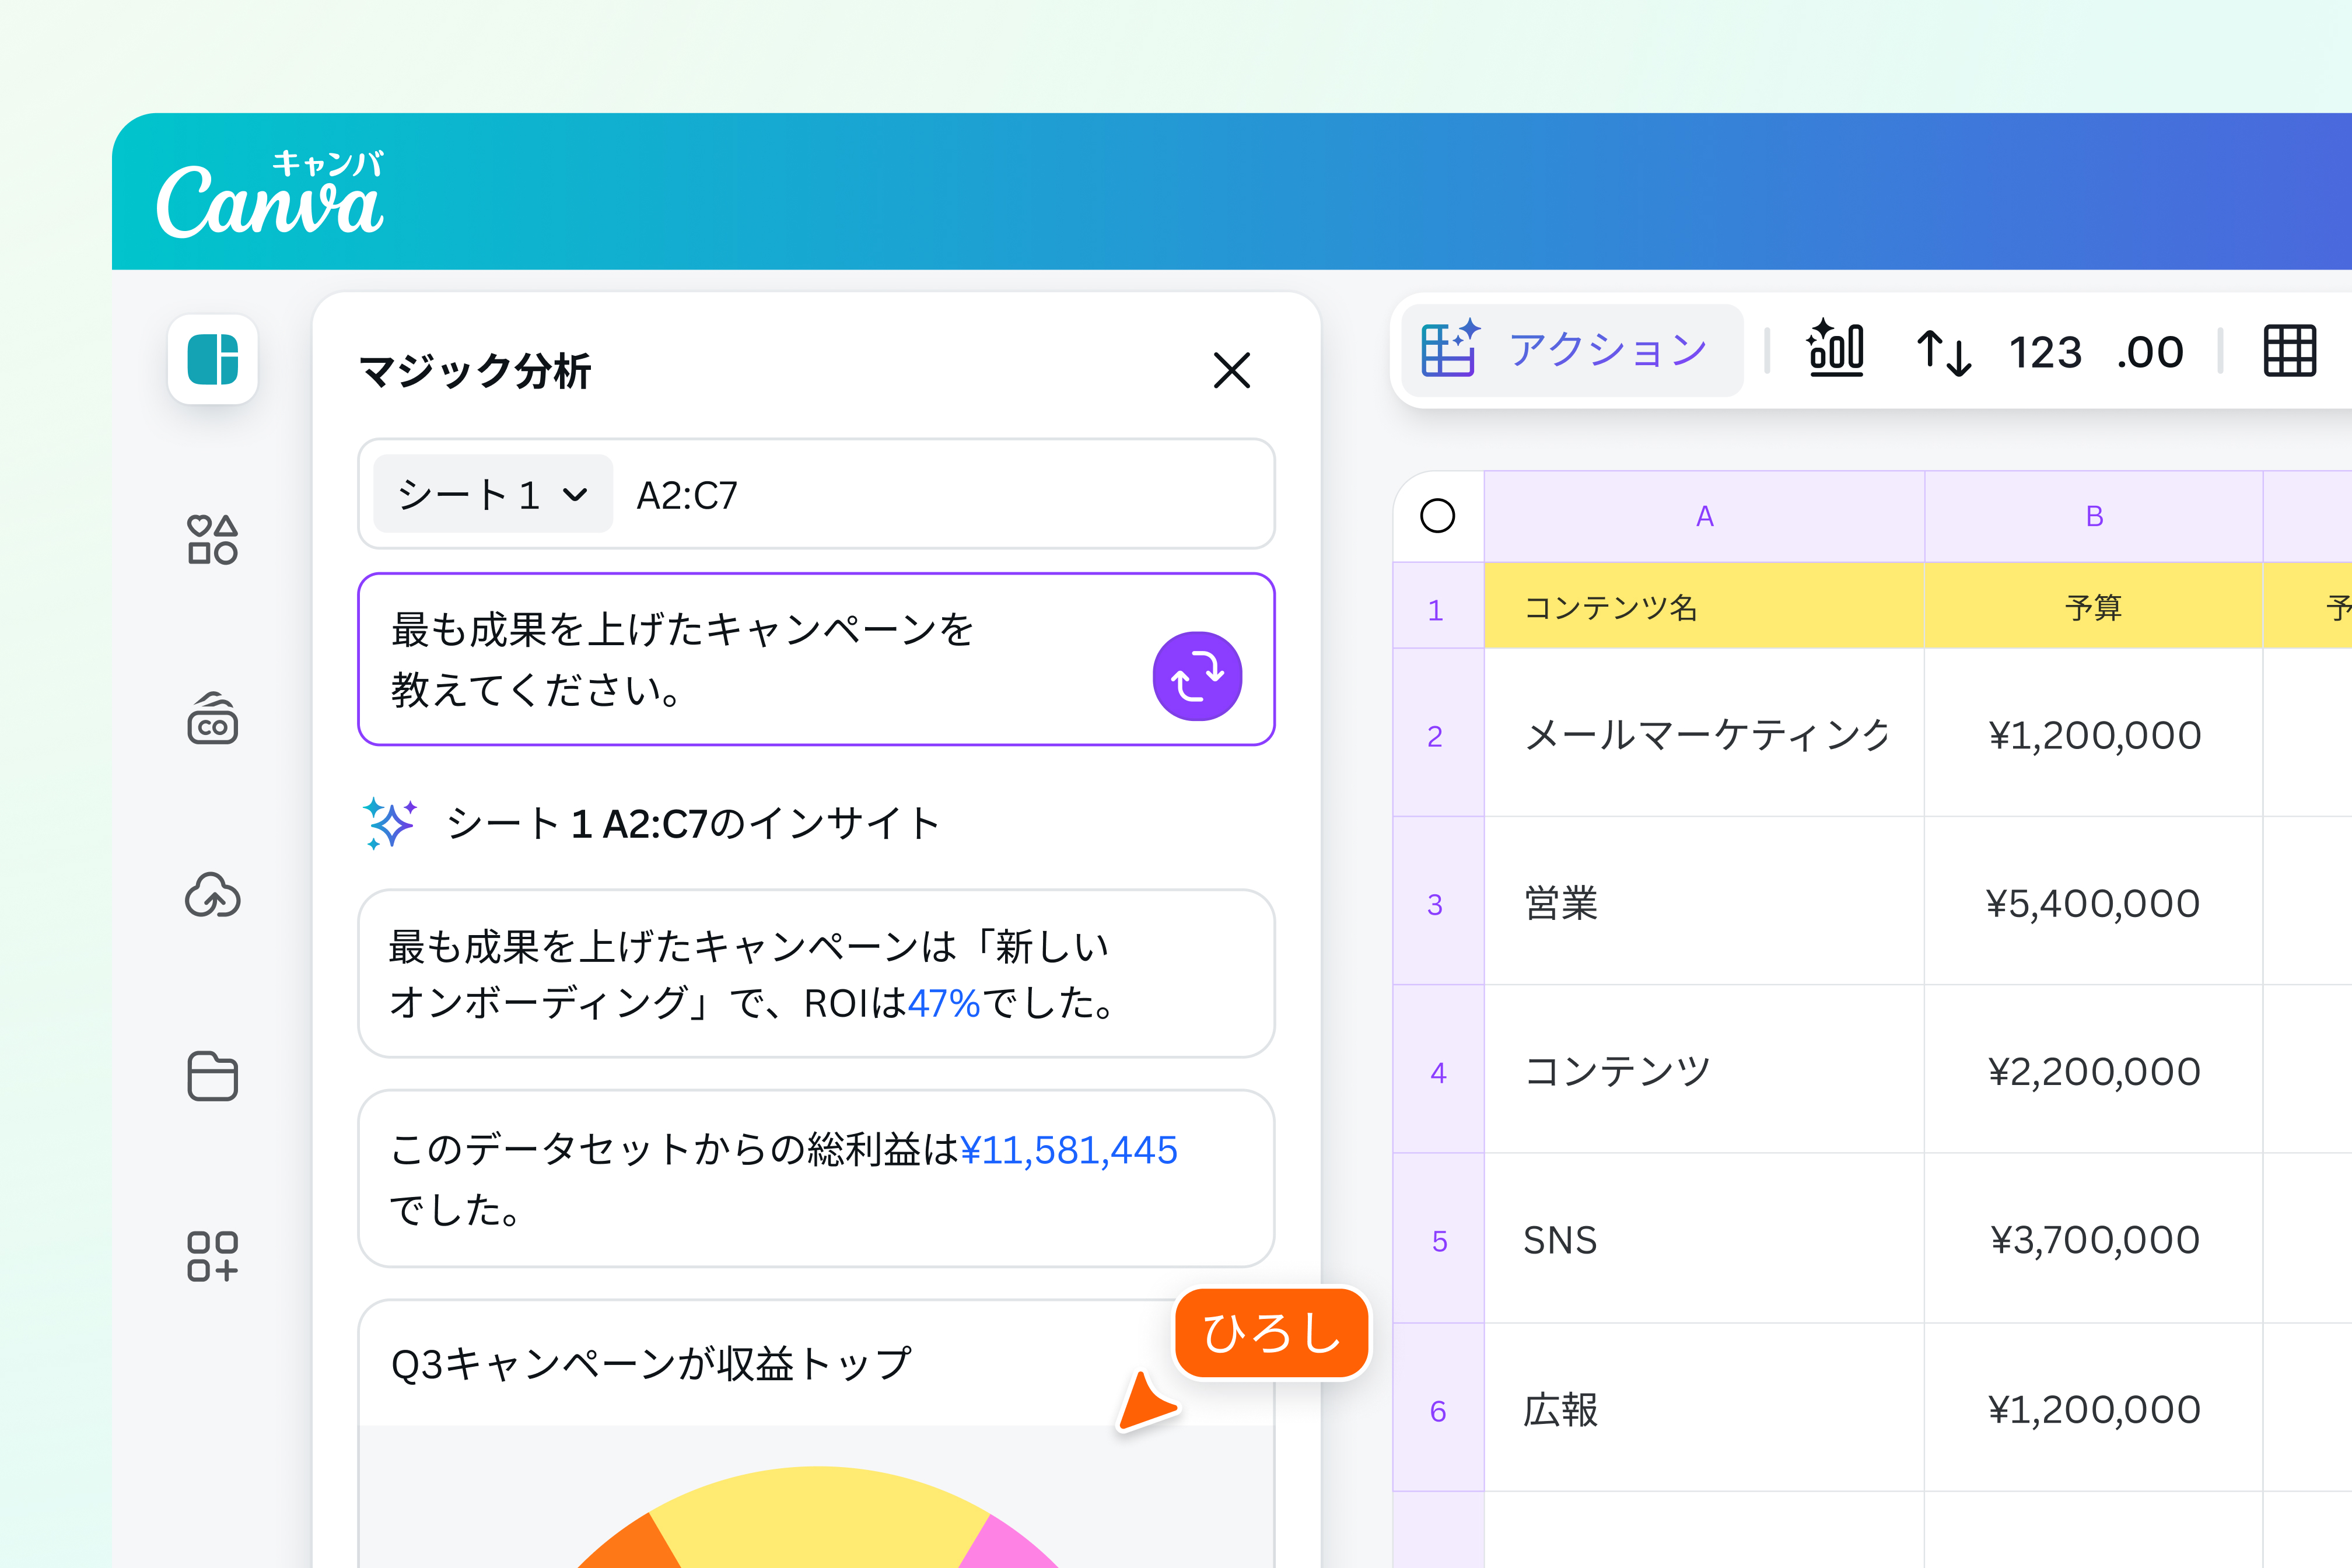Open the Elements shapes icon in the sidebar
The image size is (2352, 1568).
pos(213,540)
